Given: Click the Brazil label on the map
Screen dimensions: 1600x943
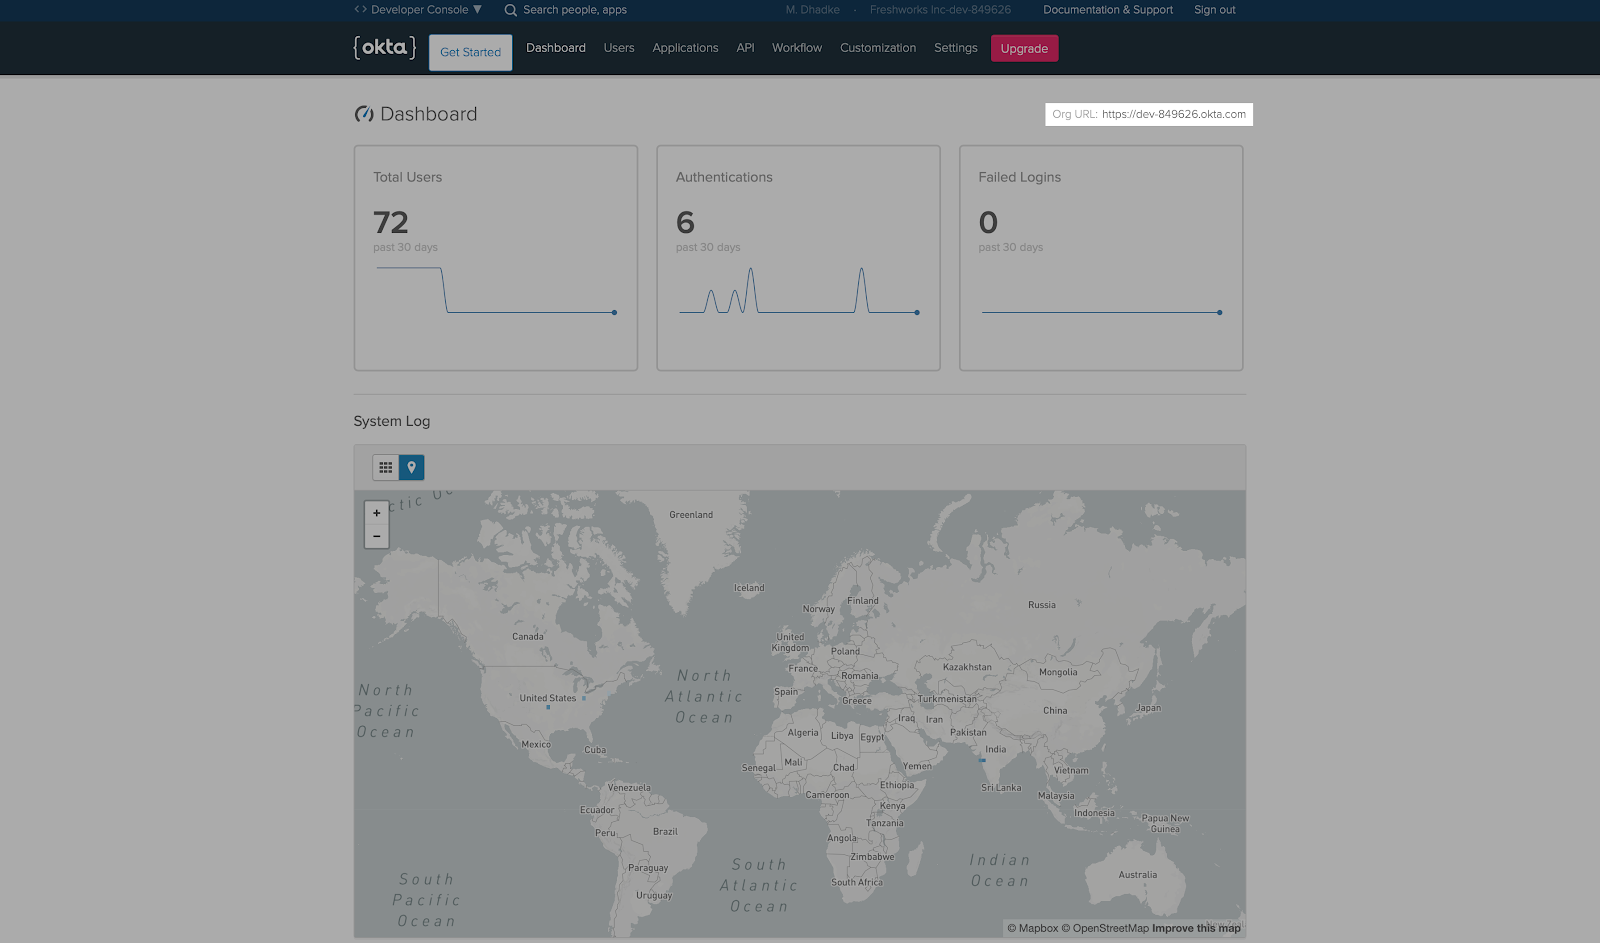Looking at the screenshot, I should coord(665,832).
